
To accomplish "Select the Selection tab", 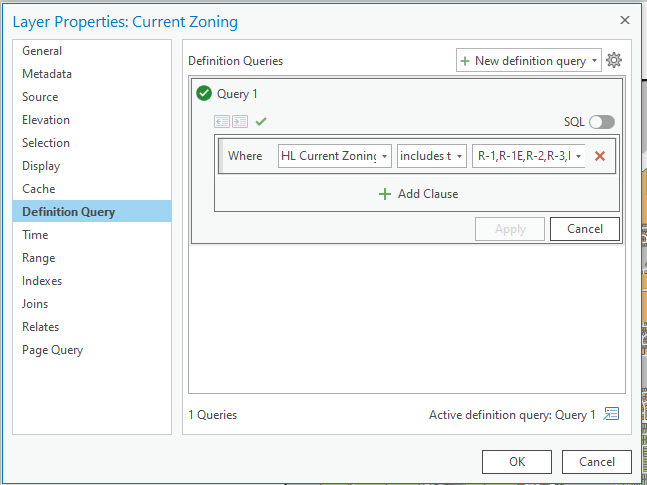I will coord(92,143).
